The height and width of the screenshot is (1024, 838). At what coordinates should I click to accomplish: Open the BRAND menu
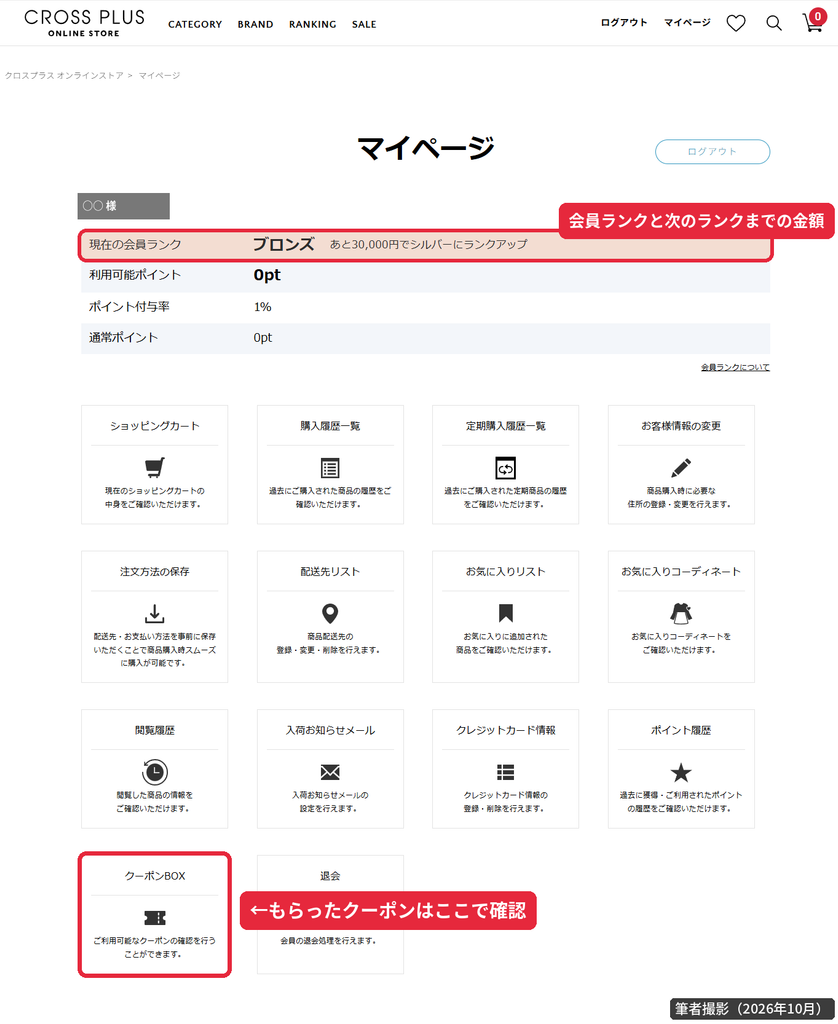(x=255, y=24)
